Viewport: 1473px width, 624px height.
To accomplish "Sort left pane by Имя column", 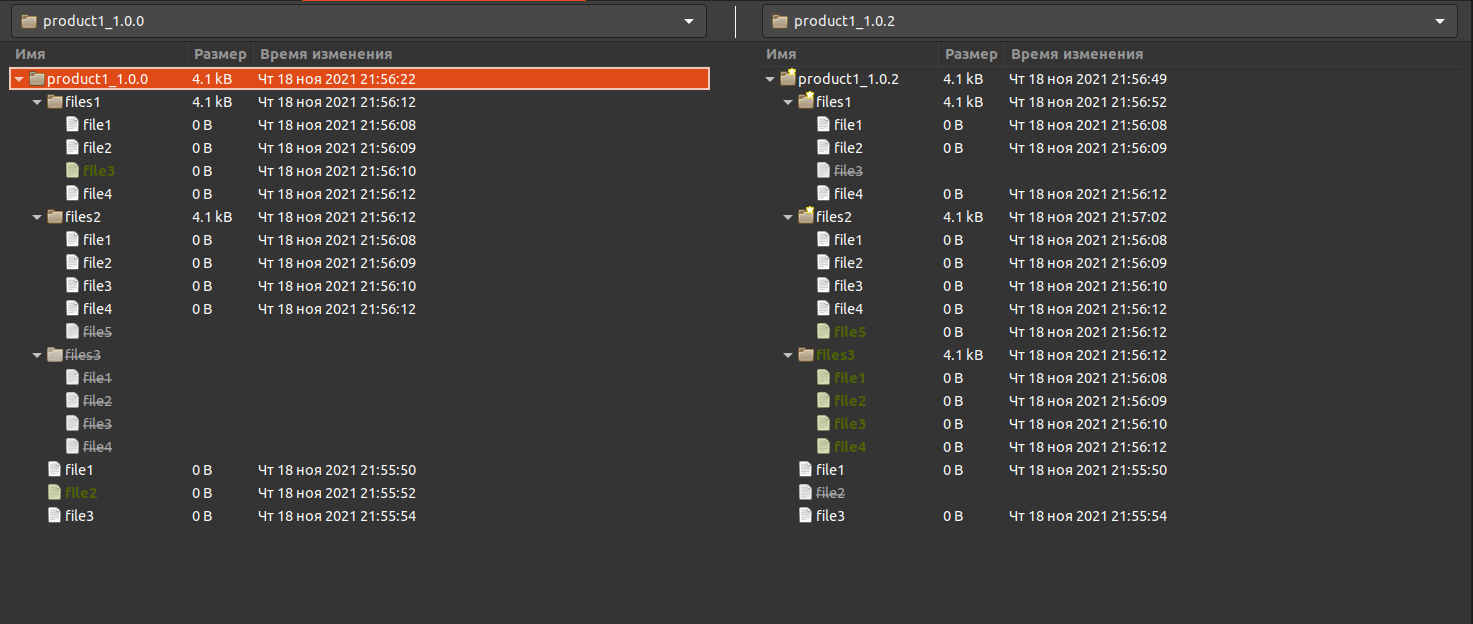I will [x=97, y=54].
